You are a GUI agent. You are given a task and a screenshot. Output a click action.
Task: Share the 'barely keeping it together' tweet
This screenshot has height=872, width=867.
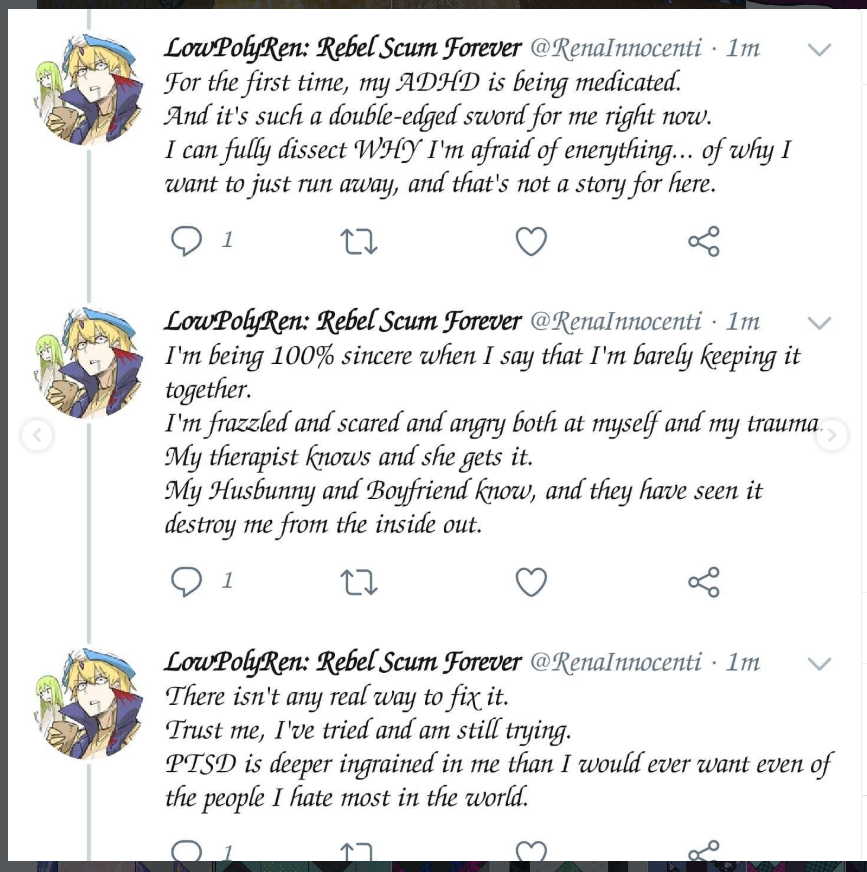(x=704, y=581)
